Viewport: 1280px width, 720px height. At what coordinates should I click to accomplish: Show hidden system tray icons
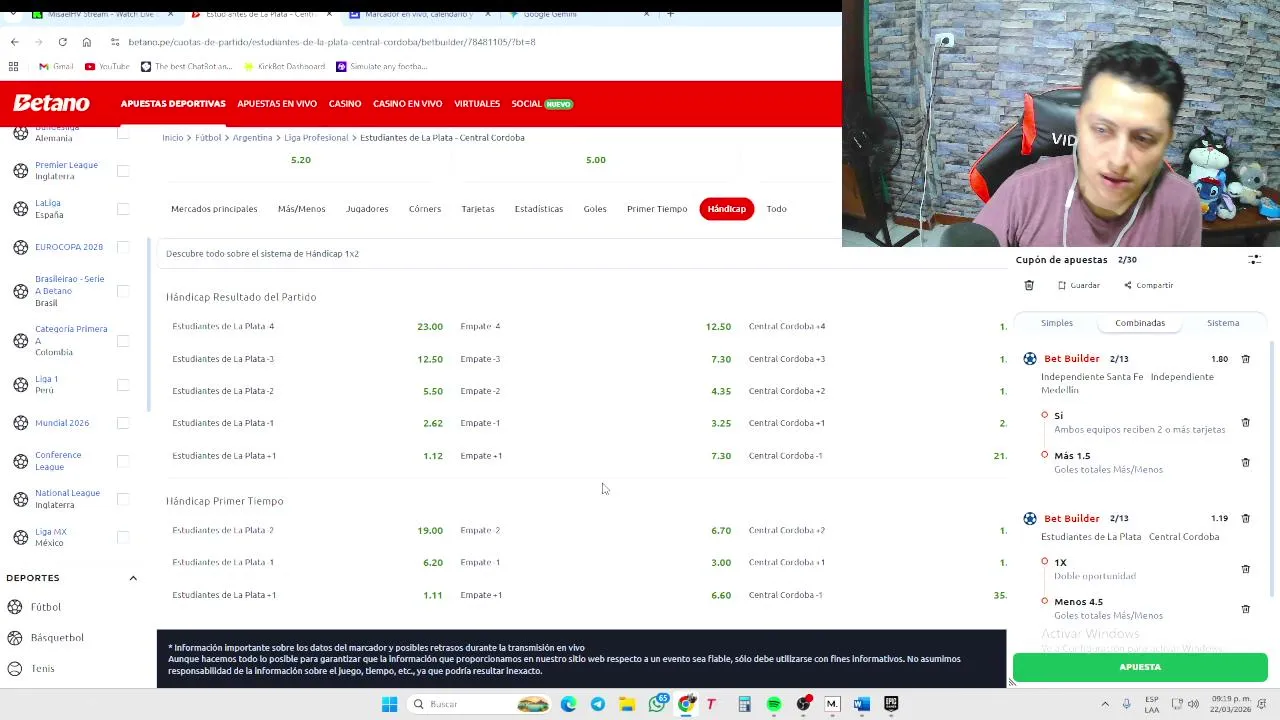(1105, 704)
